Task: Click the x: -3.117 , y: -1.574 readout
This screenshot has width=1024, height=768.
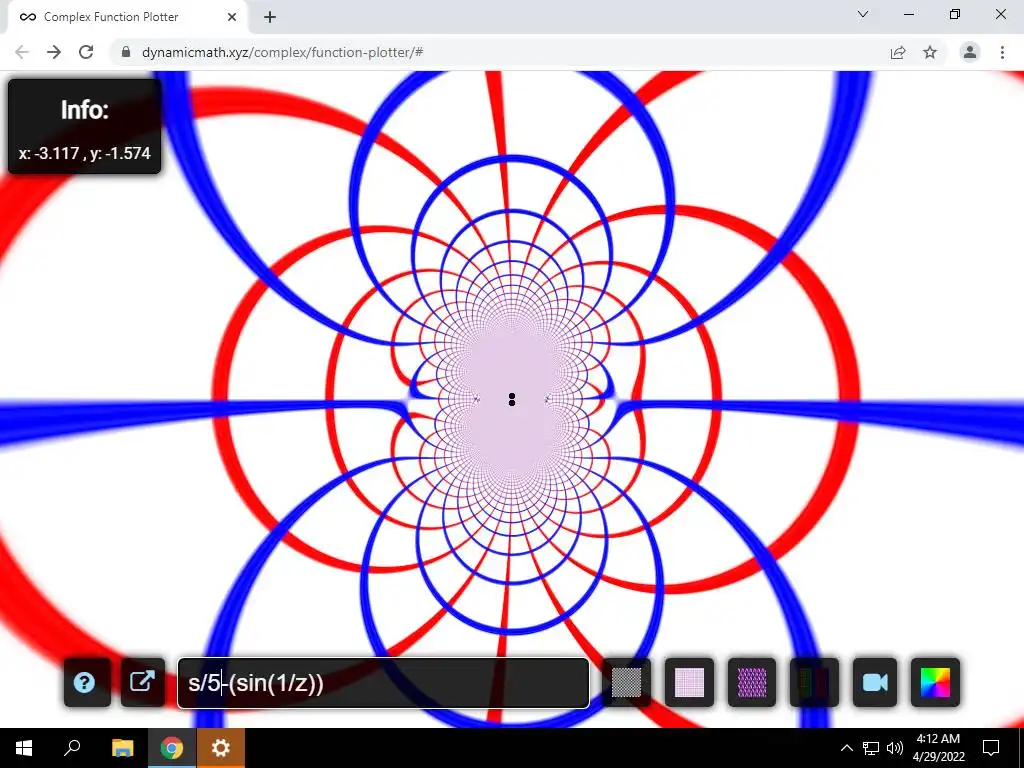Action: (x=84, y=153)
